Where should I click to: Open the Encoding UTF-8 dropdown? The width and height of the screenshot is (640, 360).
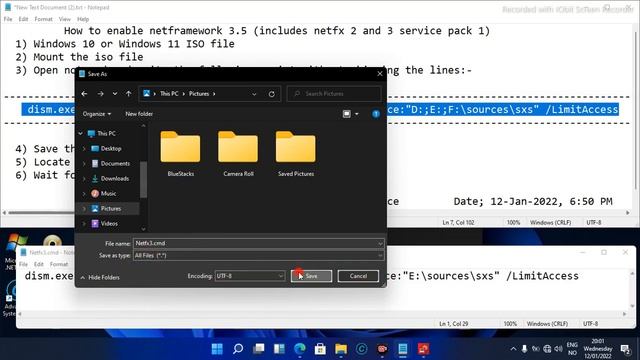pos(250,276)
